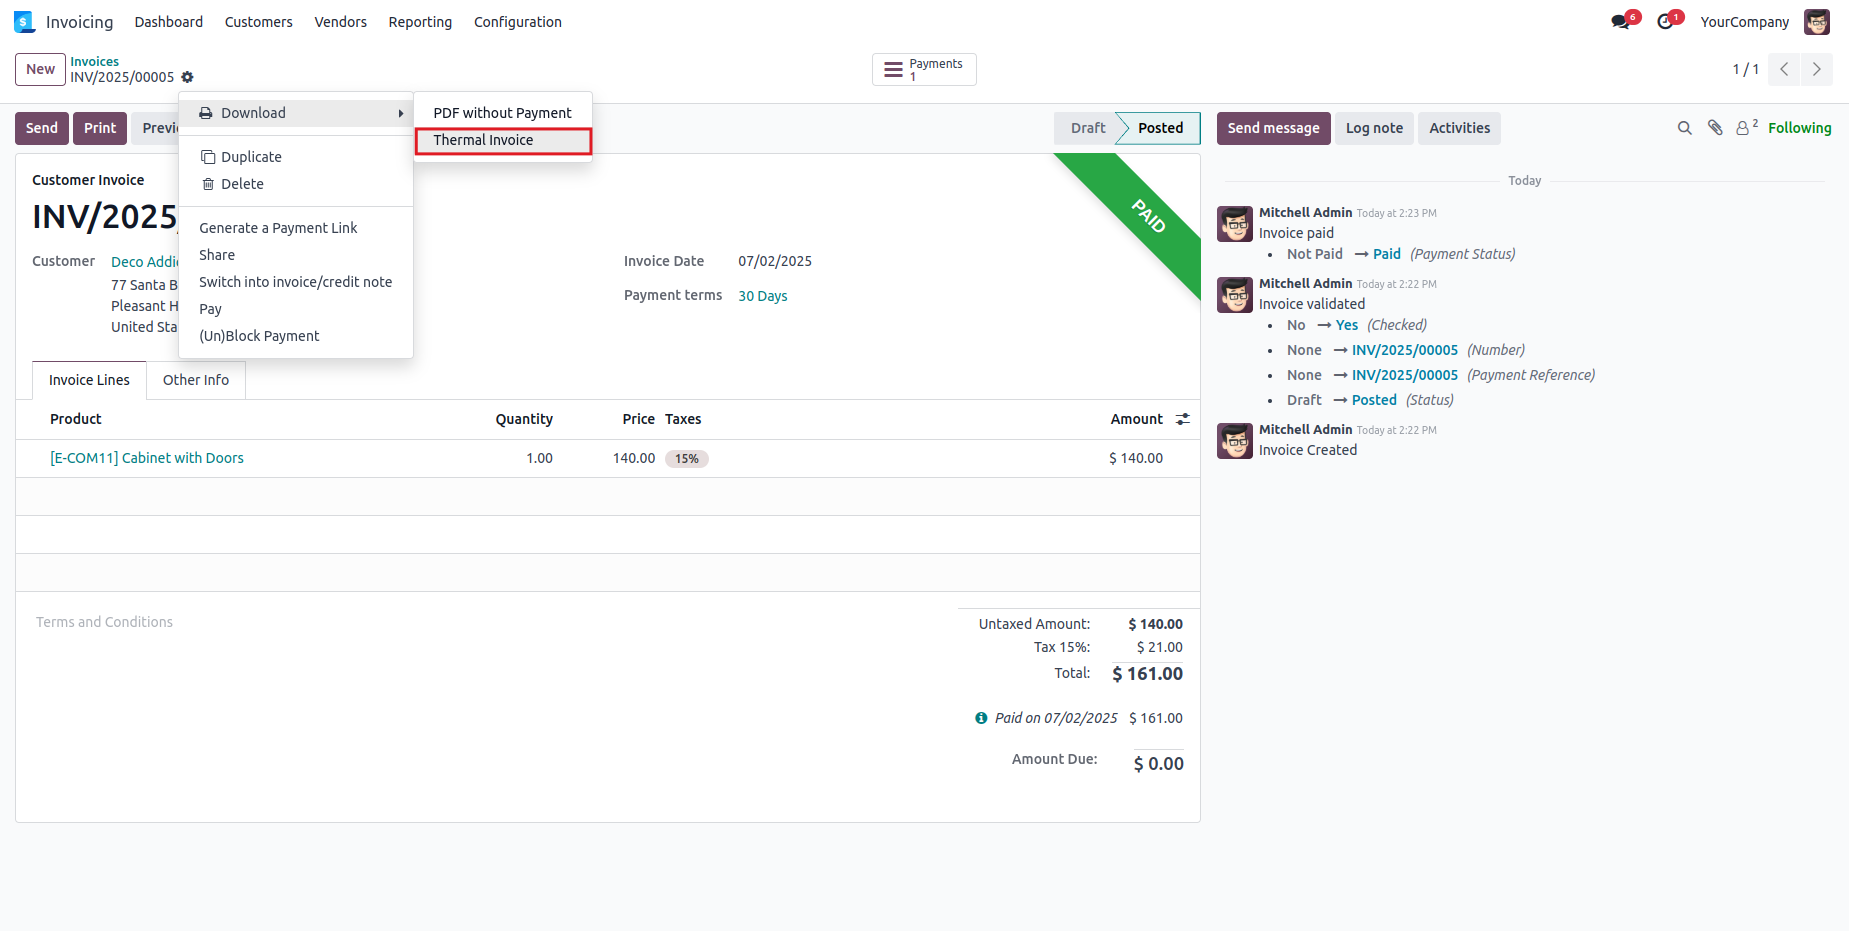Open the 30 Days payment terms link
1849x931 pixels.
762,296
